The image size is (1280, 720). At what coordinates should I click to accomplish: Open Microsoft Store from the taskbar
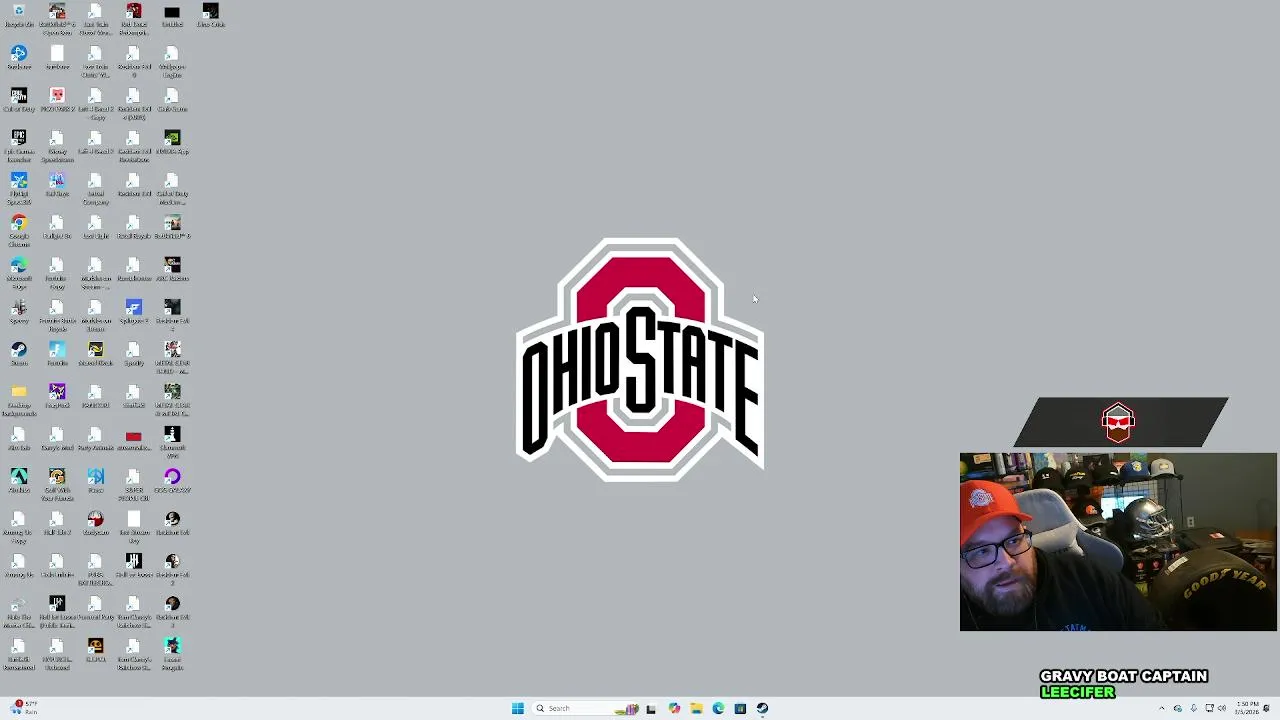click(x=740, y=708)
